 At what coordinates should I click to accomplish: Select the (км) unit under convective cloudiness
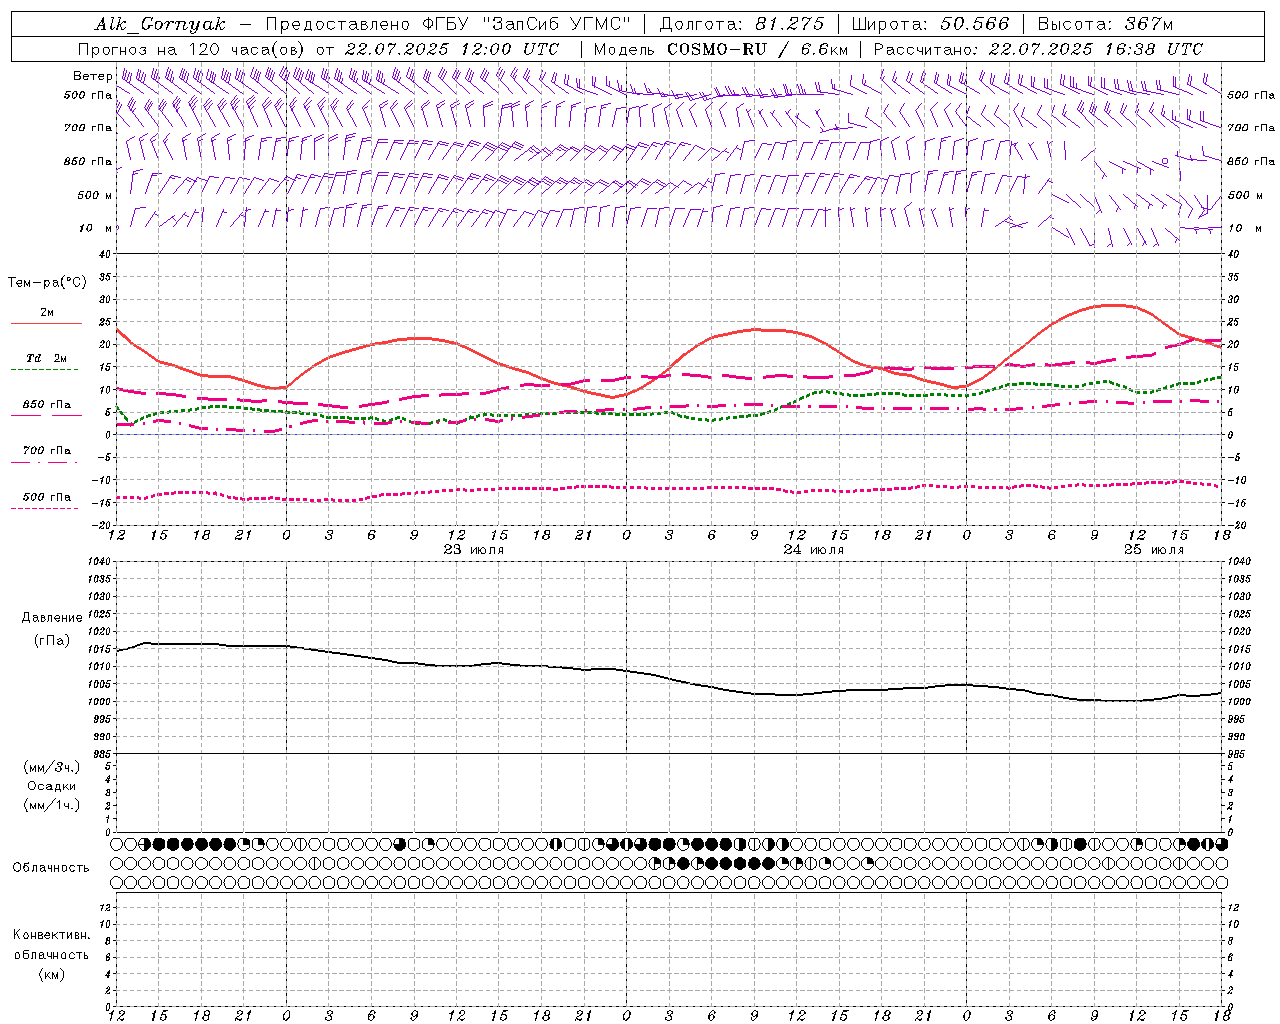click(51, 973)
